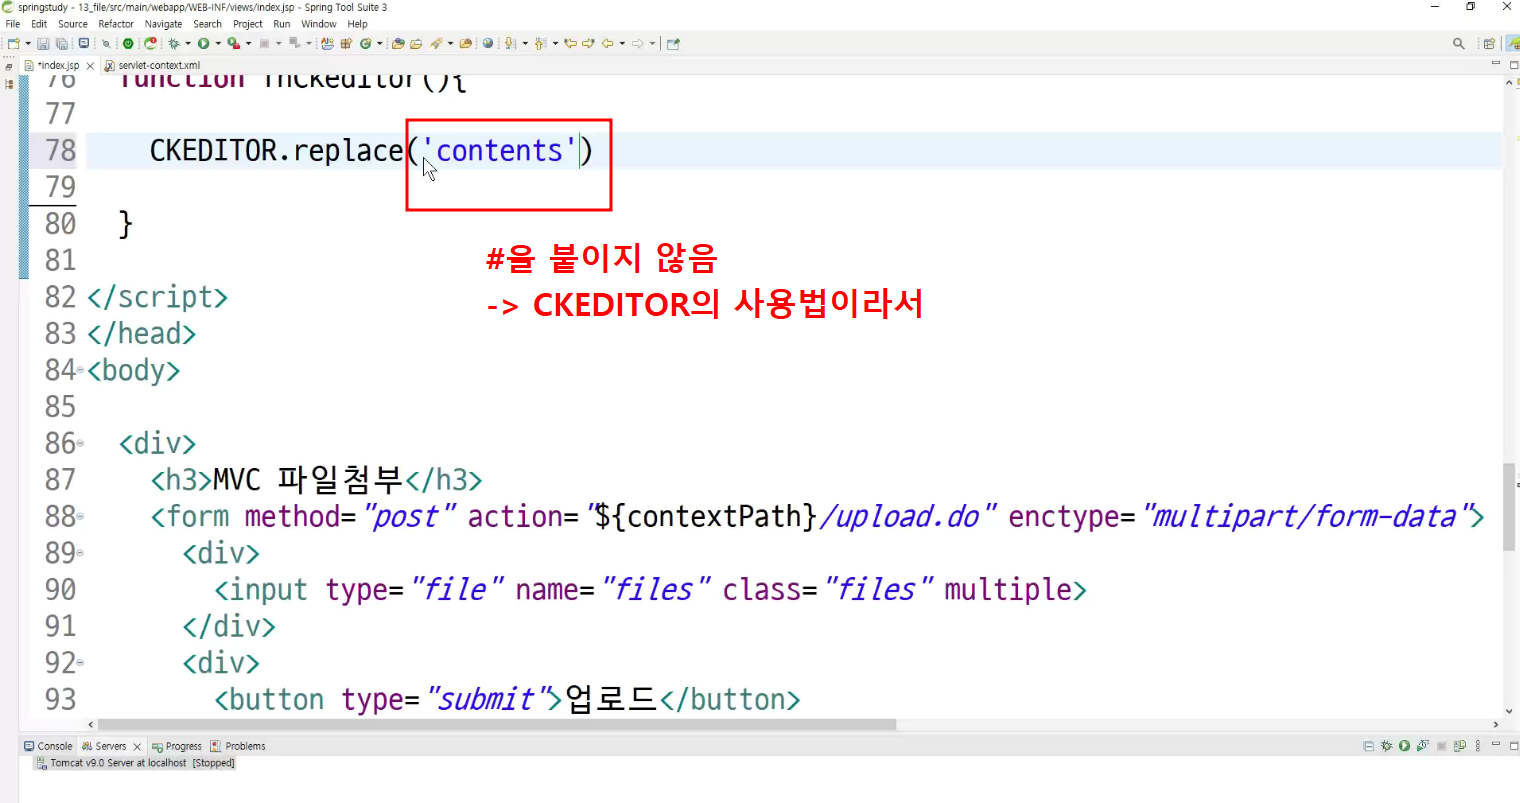Viewport: 1520px width, 803px height.
Task: Open the Source menu
Action: [73, 24]
